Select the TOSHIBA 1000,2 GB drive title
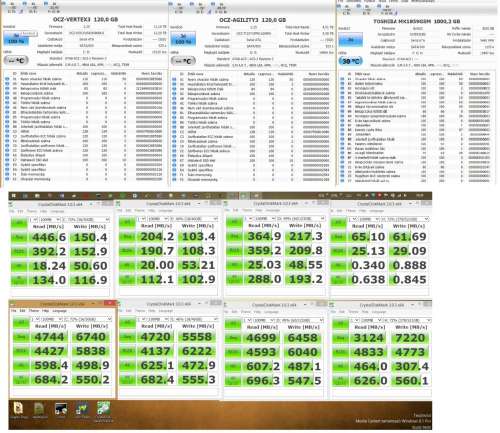500x433 pixels. pos(417,21)
